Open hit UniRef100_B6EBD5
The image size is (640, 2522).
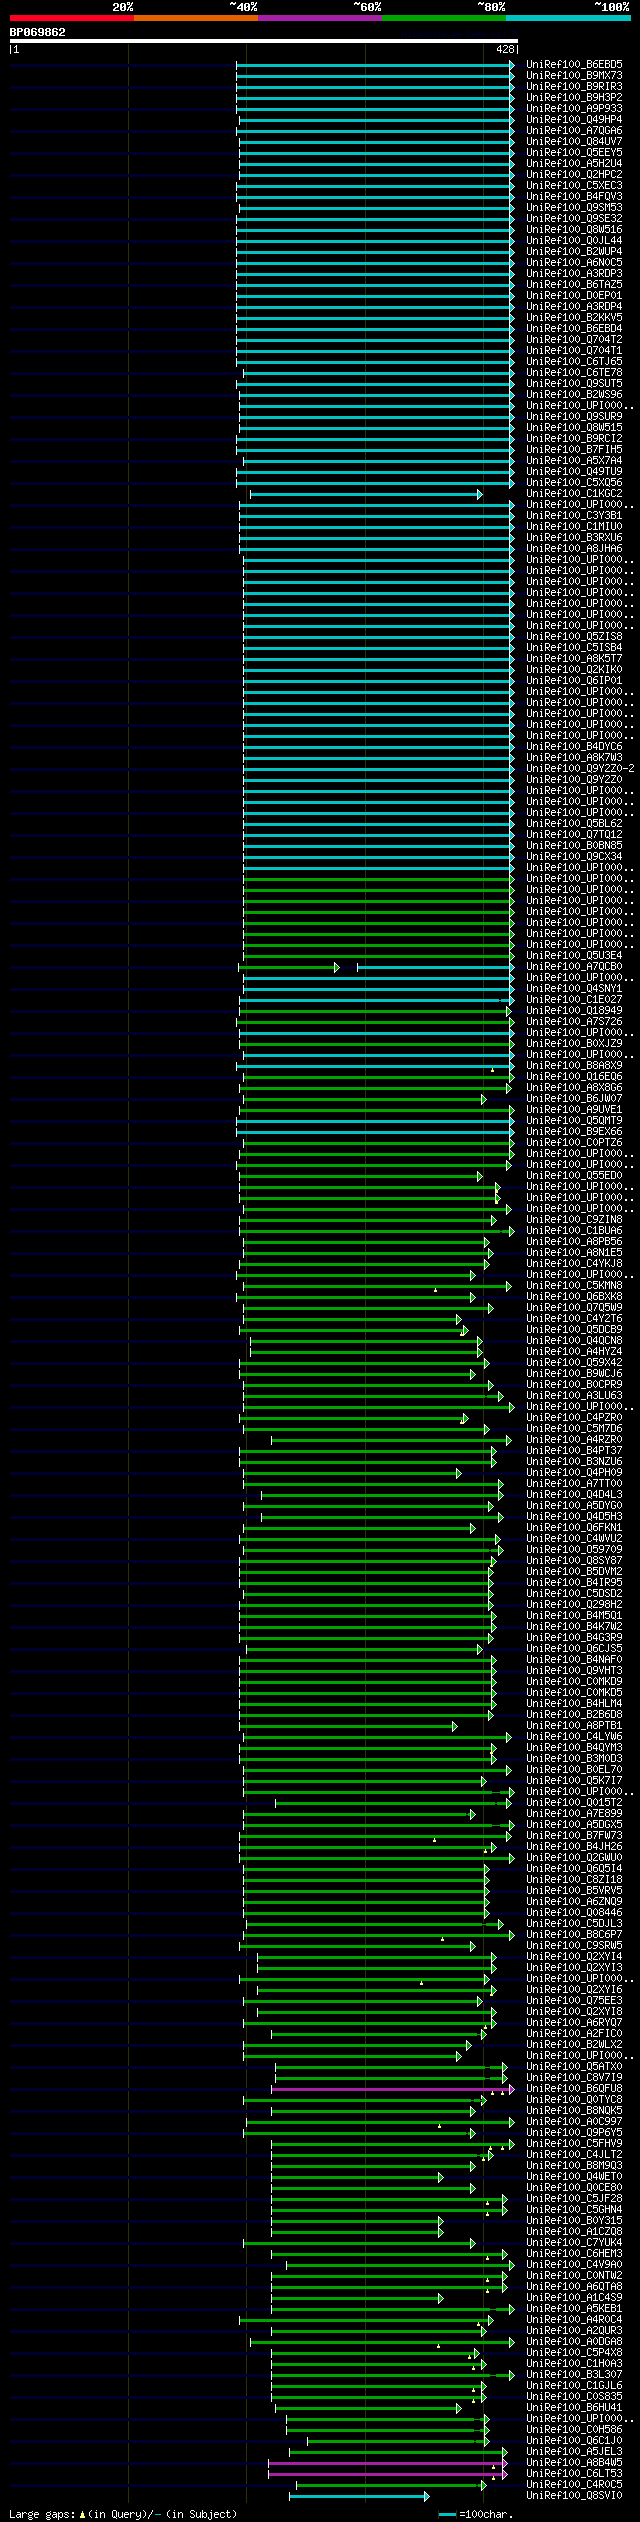click(x=574, y=65)
